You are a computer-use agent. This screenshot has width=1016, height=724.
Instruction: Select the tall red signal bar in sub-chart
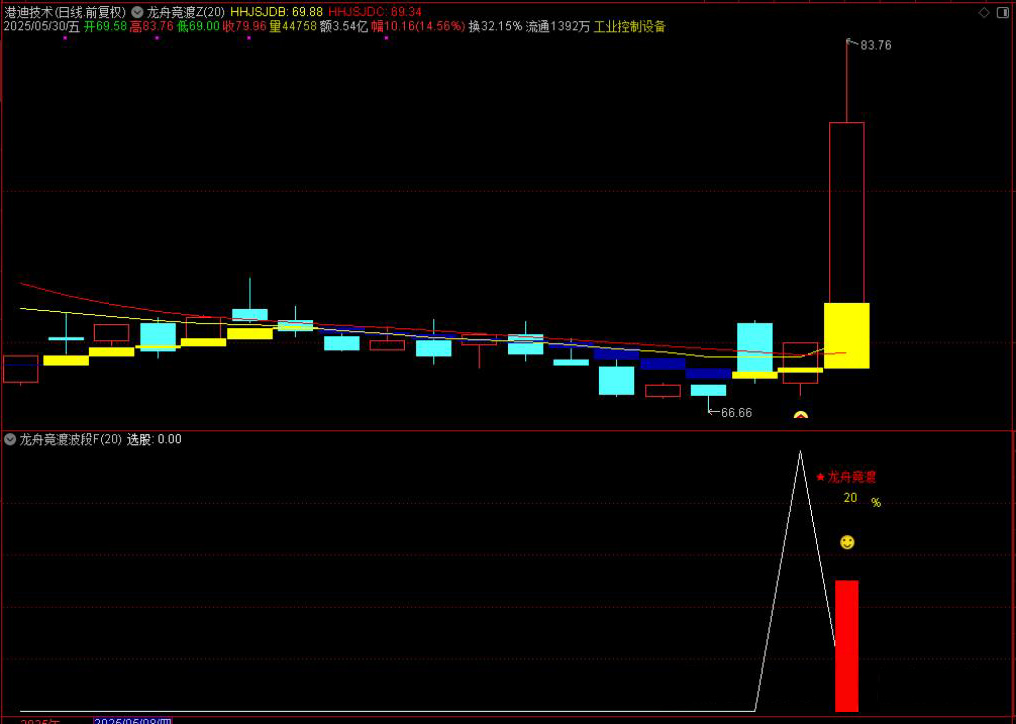click(846, 645)
